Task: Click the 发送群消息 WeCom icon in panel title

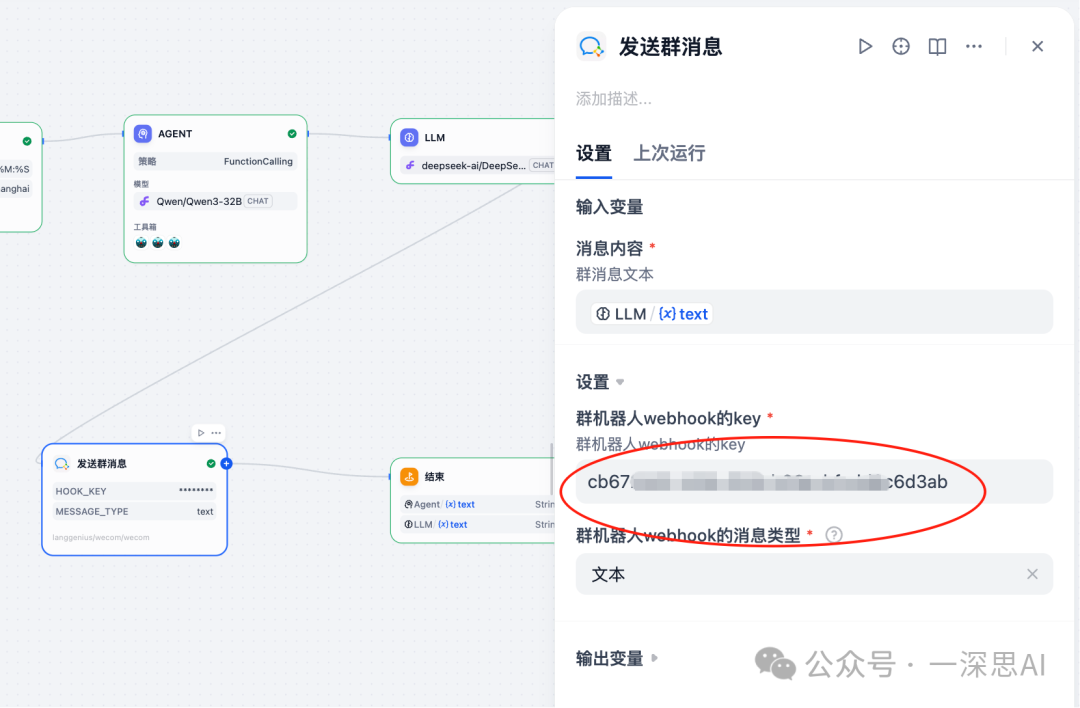Action: click(591, 47)
